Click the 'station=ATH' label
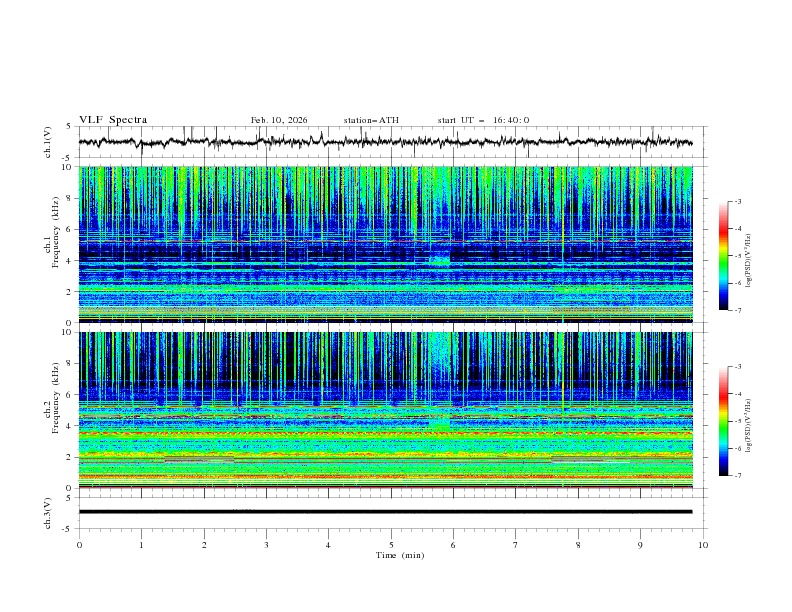792x612 pixels. coord(371,120)
